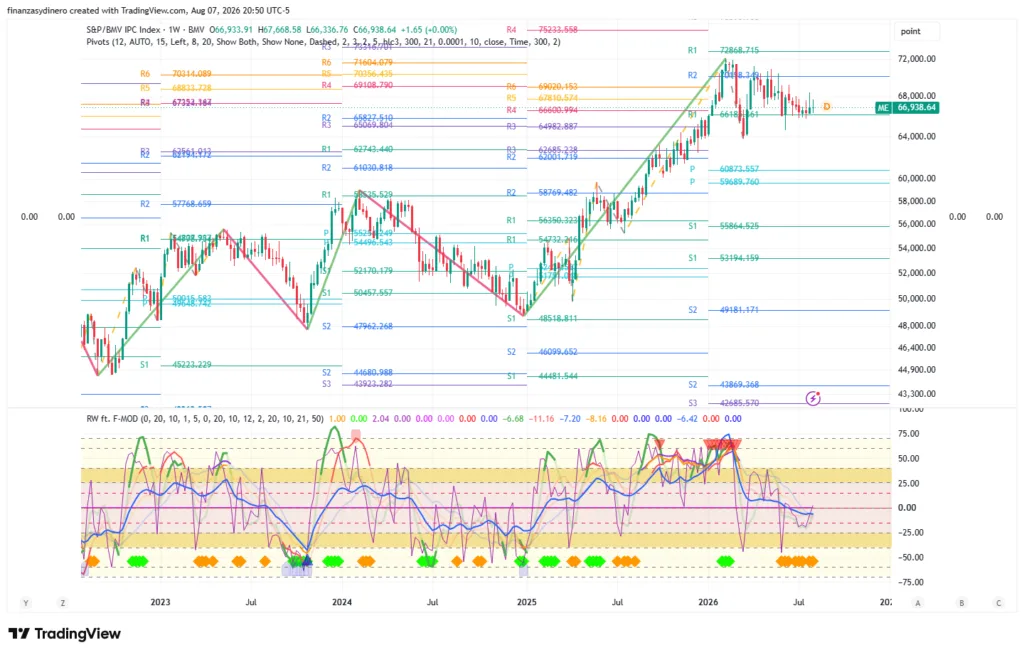
Task: Click the S1 55864.525 pivot label
Action: coord(724,226)
